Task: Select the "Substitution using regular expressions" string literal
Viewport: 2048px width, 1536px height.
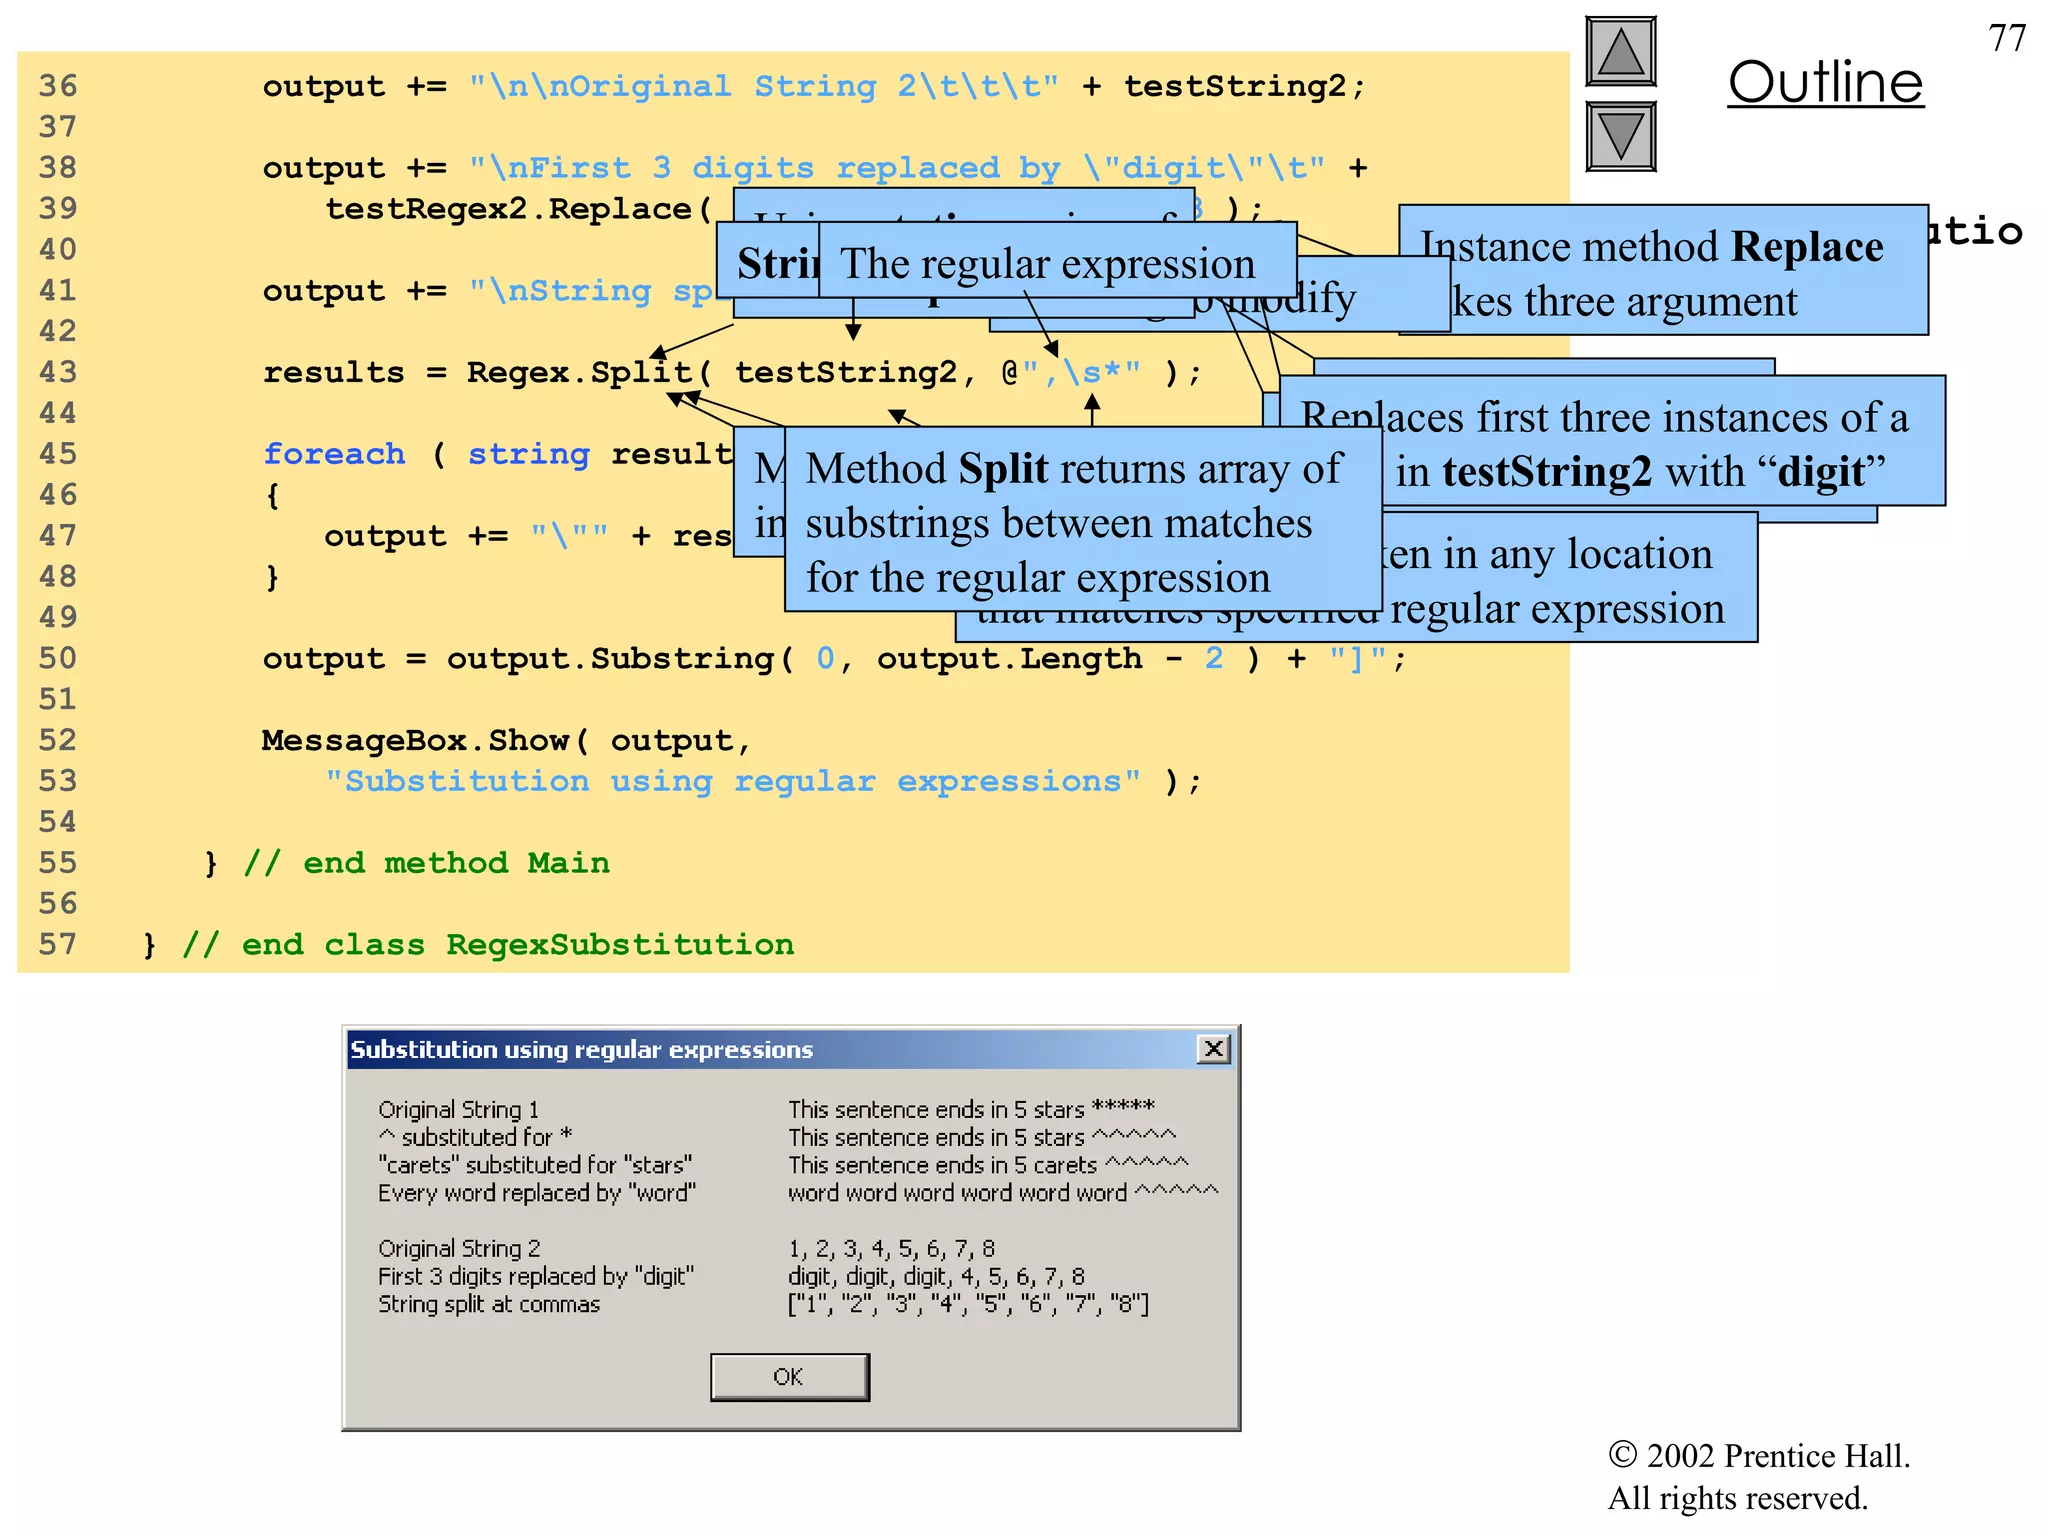Action: 733,781
